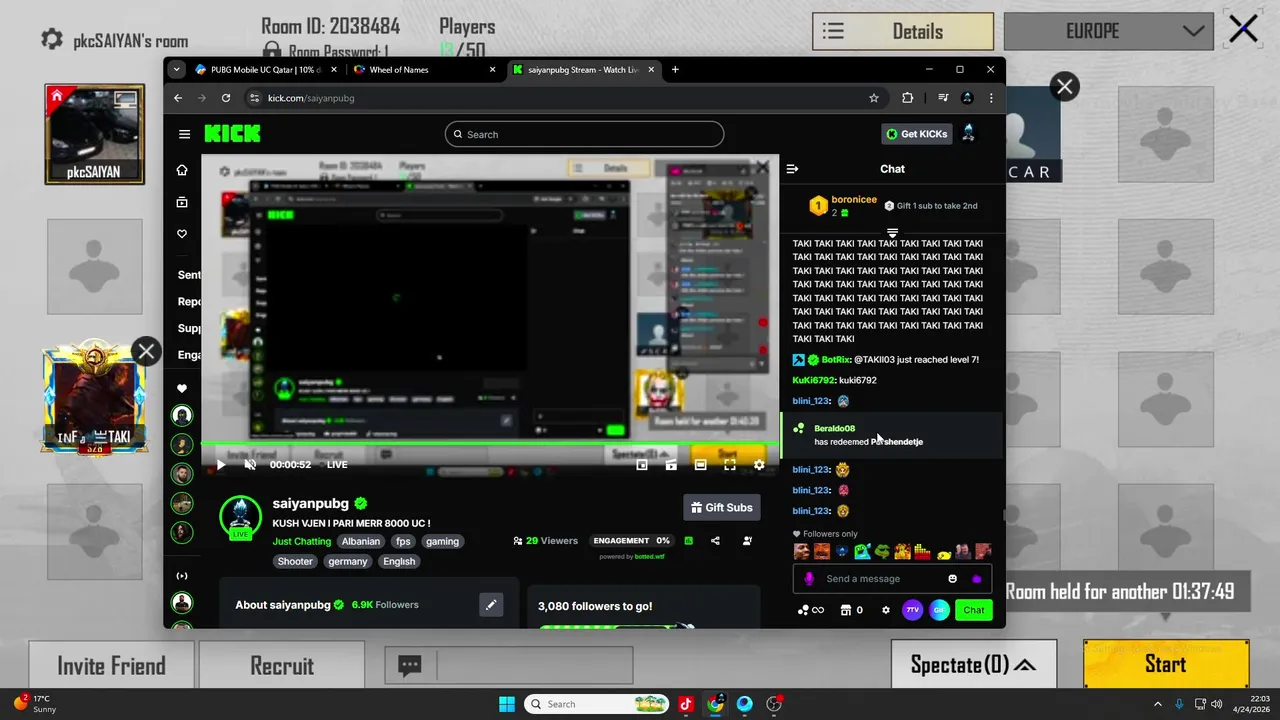Select the Just Chatting category link
Viewport: 1280px width, 720px height.
[x=301, y=541]
